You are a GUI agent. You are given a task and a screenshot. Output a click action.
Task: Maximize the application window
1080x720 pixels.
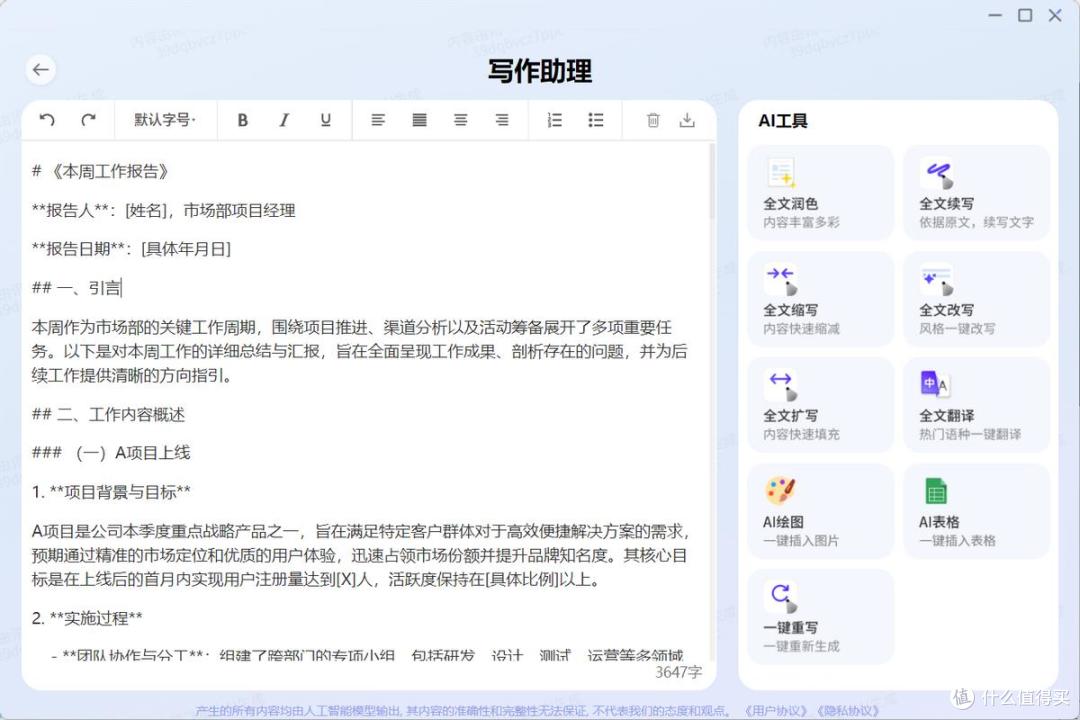[x=1025, y=15]
